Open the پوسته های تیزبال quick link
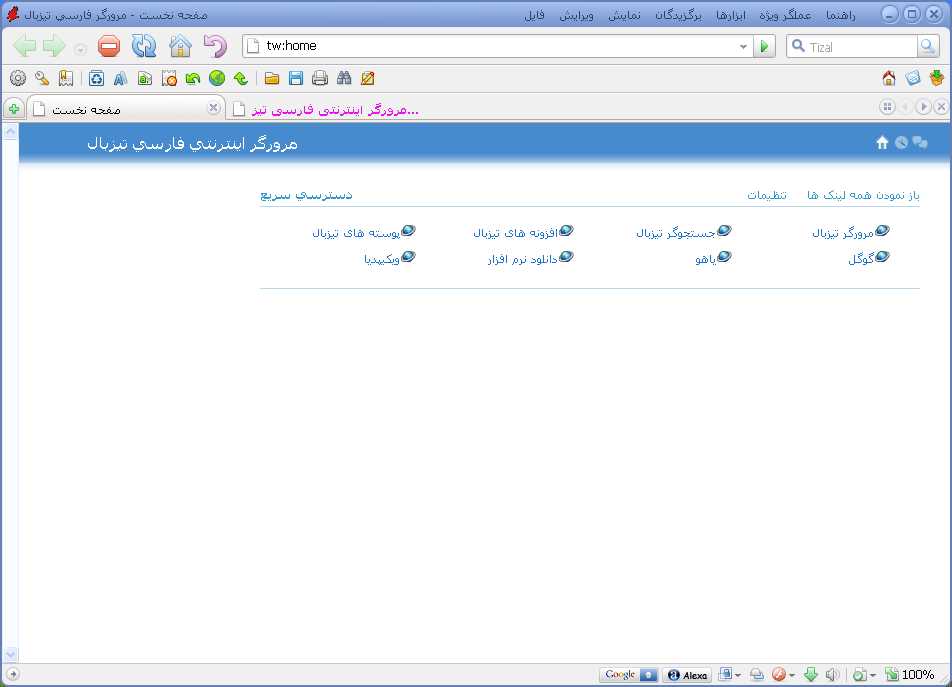The image size is (952, 687). [364, 232]
